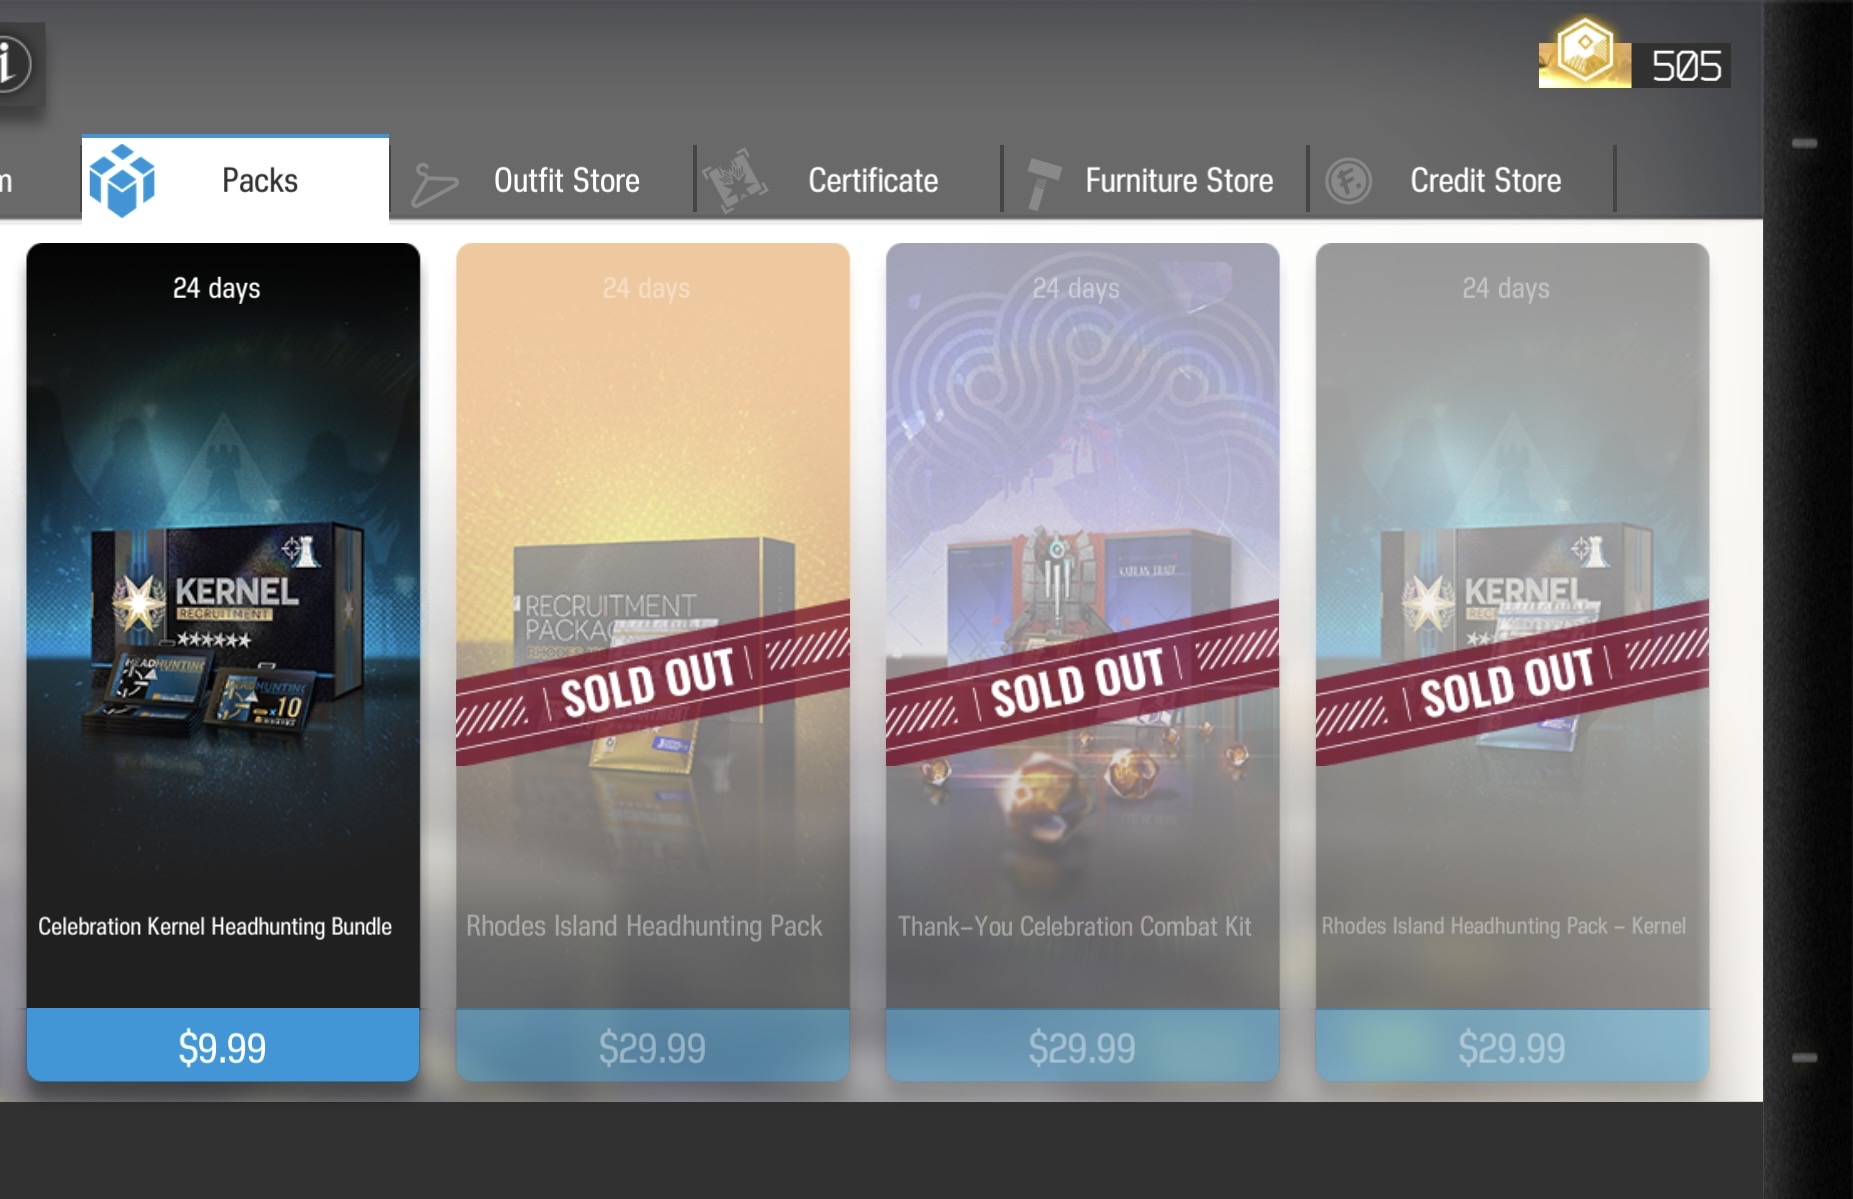Open the info icon at top left
This screenshot has width=1853, height=1199.
click(x=12, y=64)
